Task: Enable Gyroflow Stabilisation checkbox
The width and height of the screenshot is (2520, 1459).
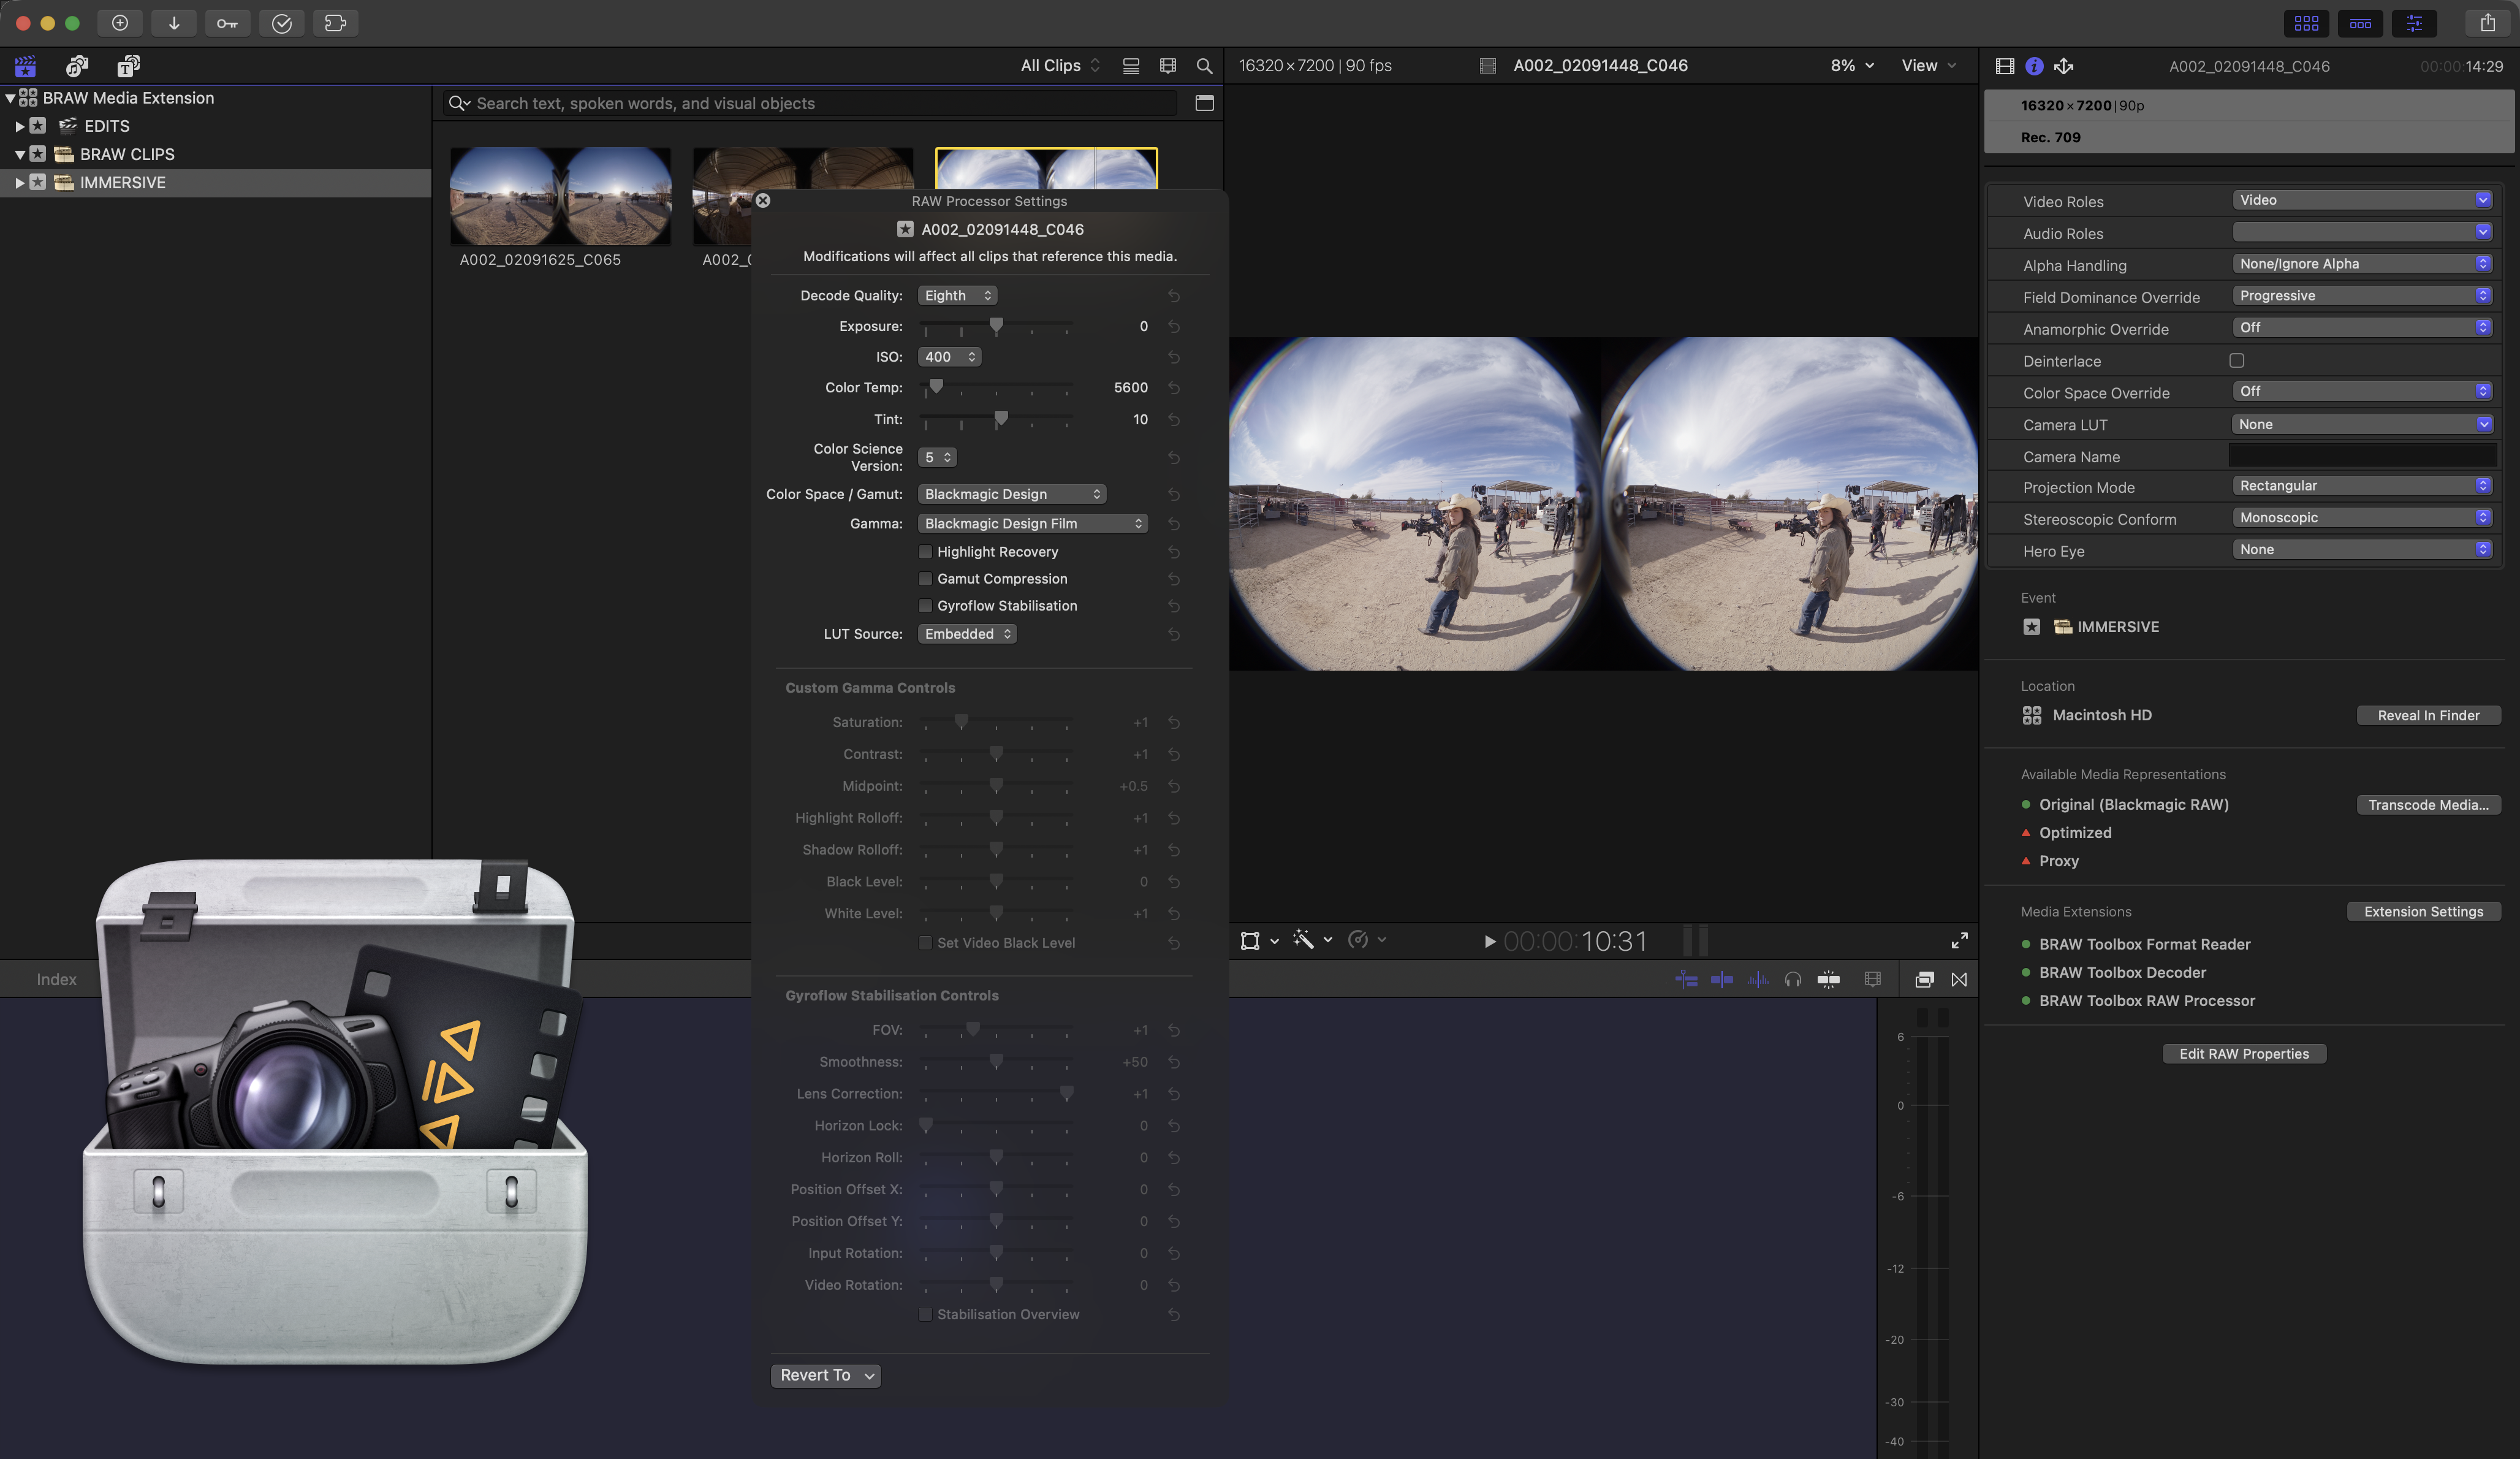Action: (x=925, y=606)
